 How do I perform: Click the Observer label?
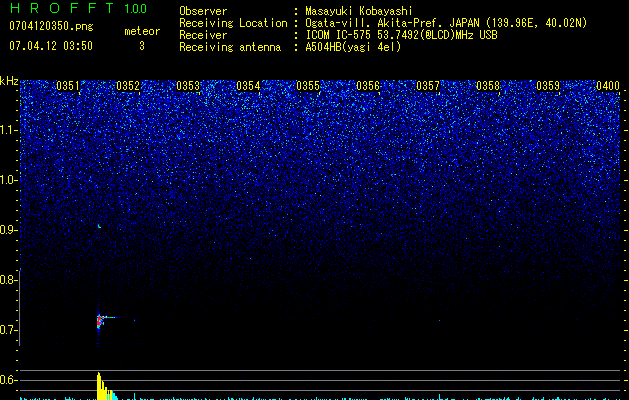[203, 11]
